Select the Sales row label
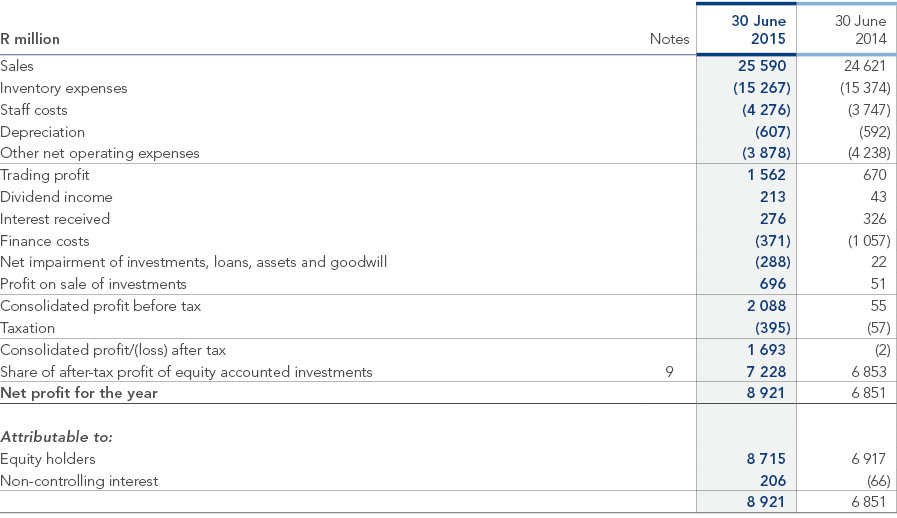Screen dimensions: 897x518 17,66
